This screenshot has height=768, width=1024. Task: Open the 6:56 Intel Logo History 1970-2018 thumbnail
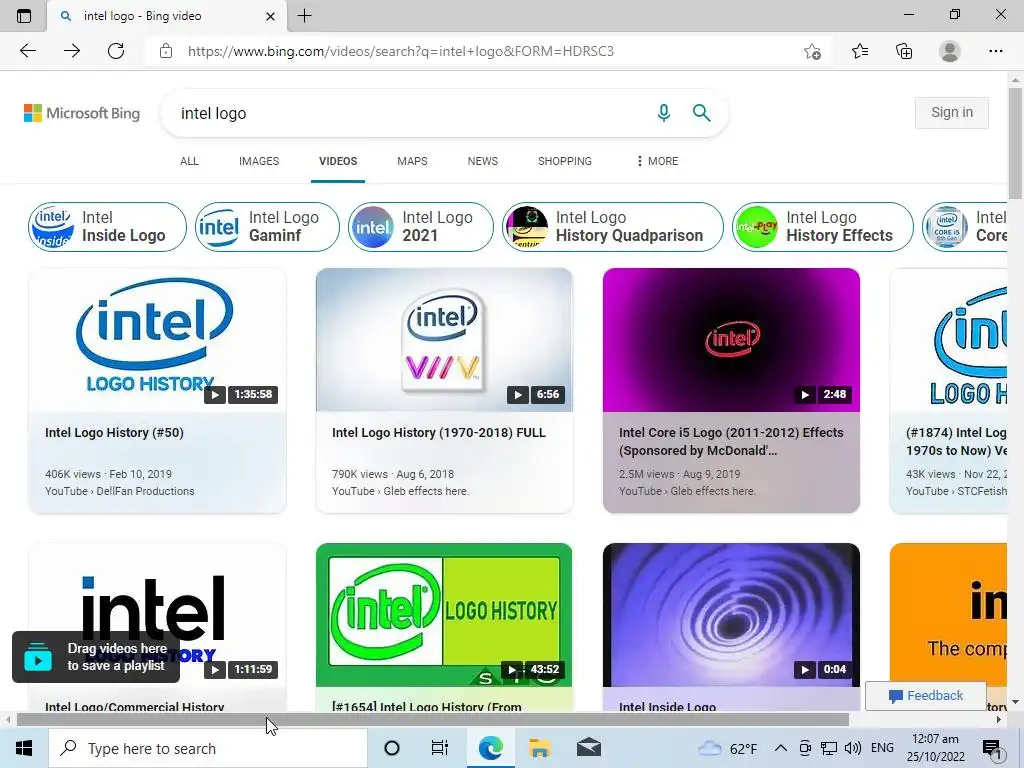click(444, 340)
